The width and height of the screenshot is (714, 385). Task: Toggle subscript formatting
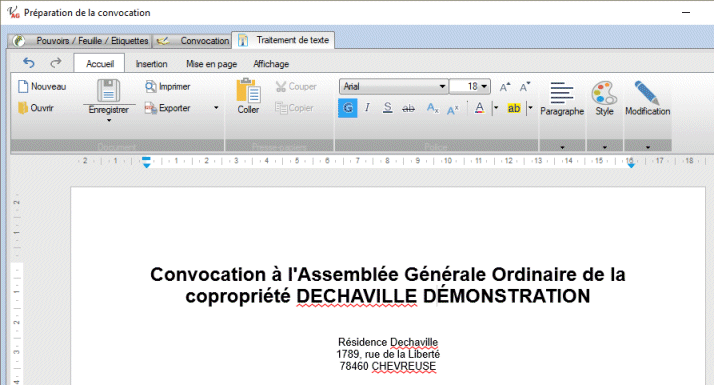[433, 108]
